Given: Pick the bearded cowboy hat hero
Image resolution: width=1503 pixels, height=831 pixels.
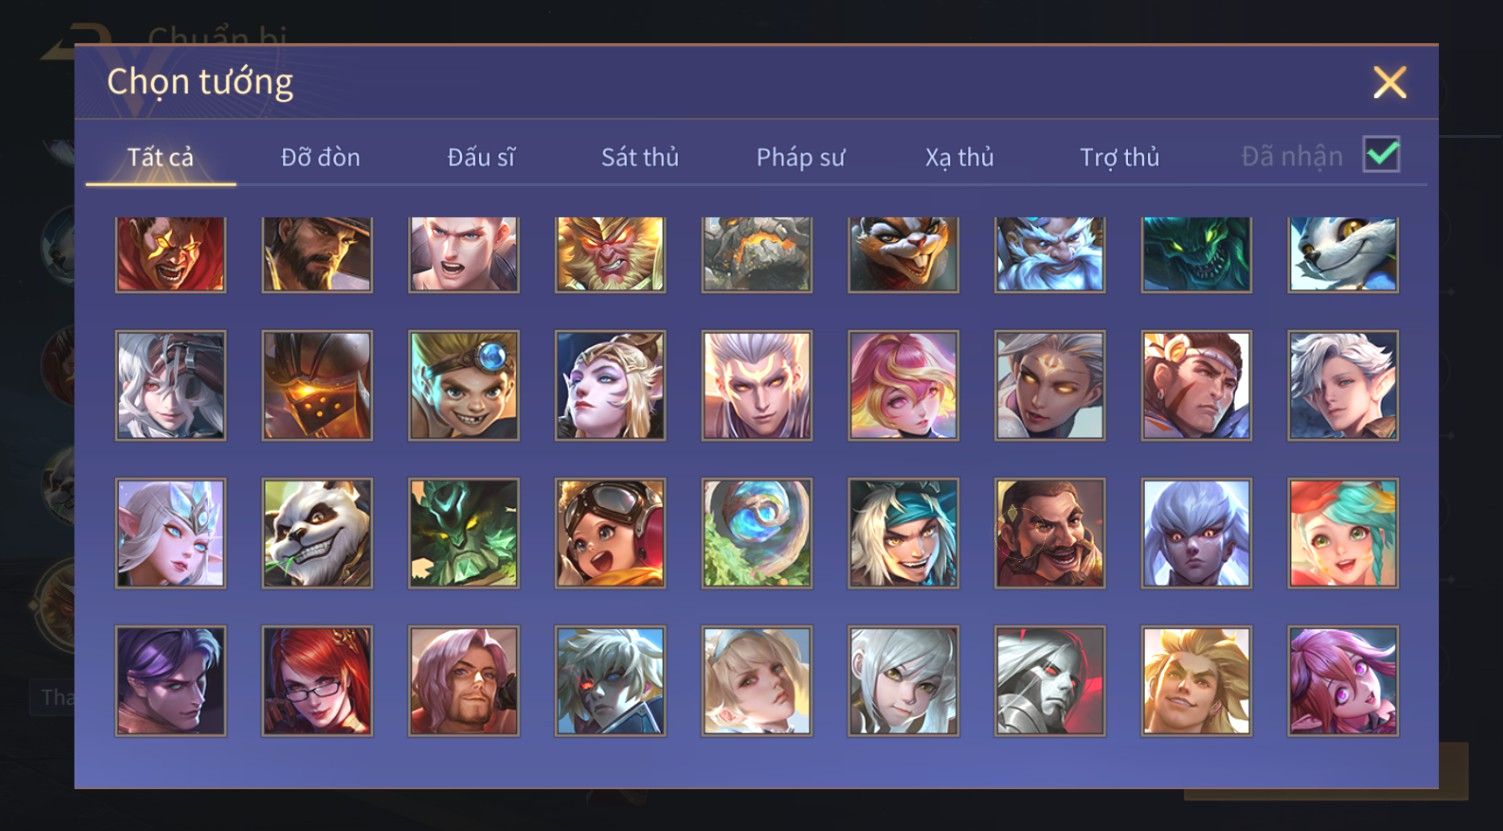Looking at the screenshot, I should [317, 254].
